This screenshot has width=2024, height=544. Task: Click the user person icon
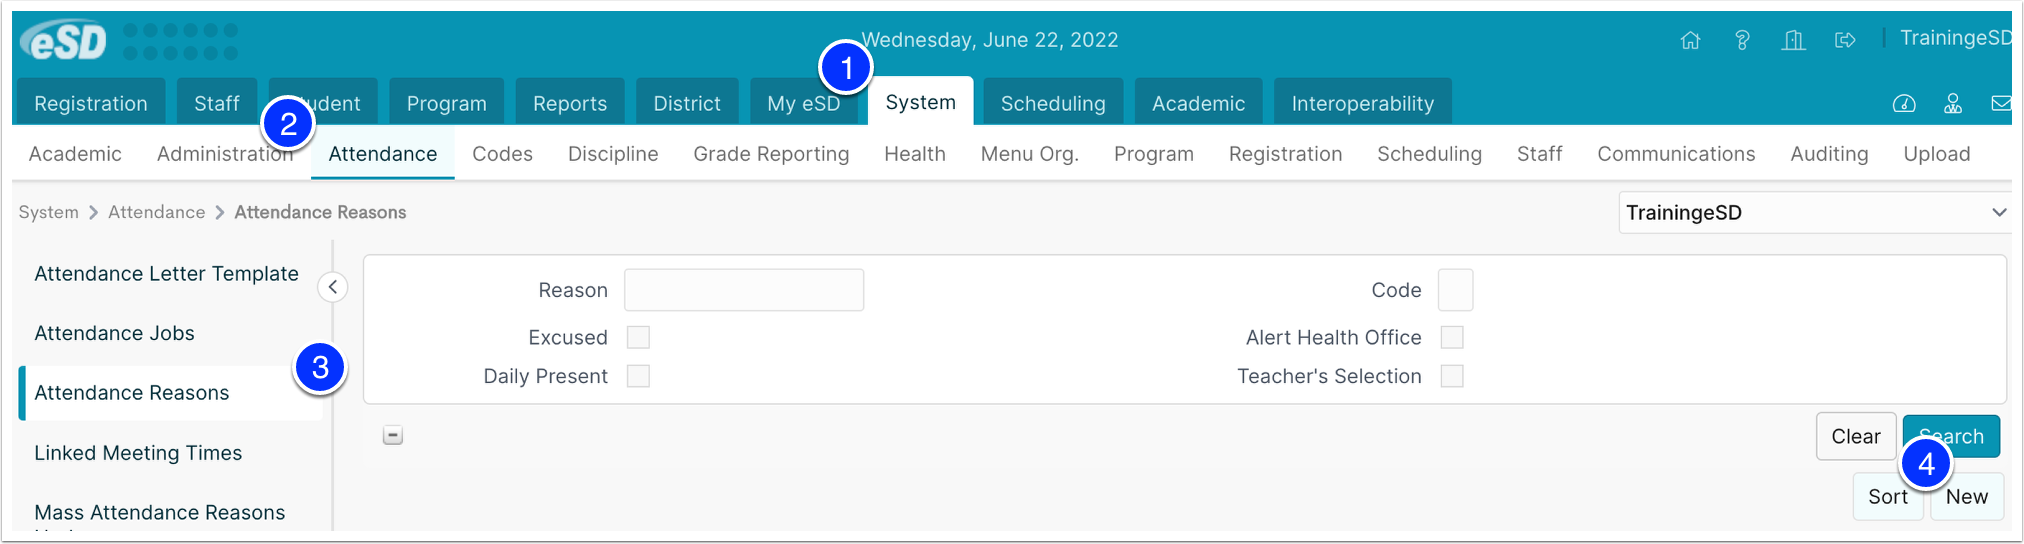pos(1953,104)
